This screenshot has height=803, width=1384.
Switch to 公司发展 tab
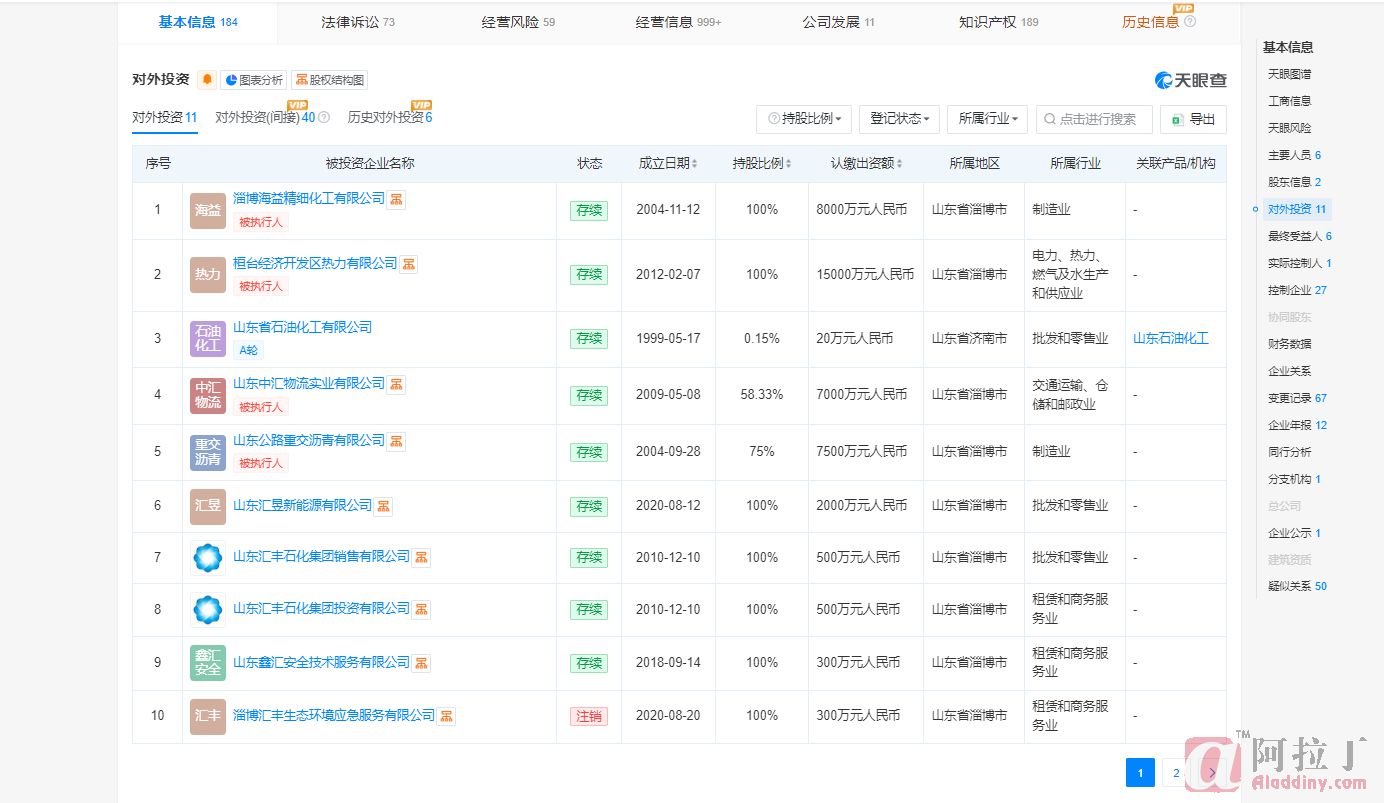838,22
